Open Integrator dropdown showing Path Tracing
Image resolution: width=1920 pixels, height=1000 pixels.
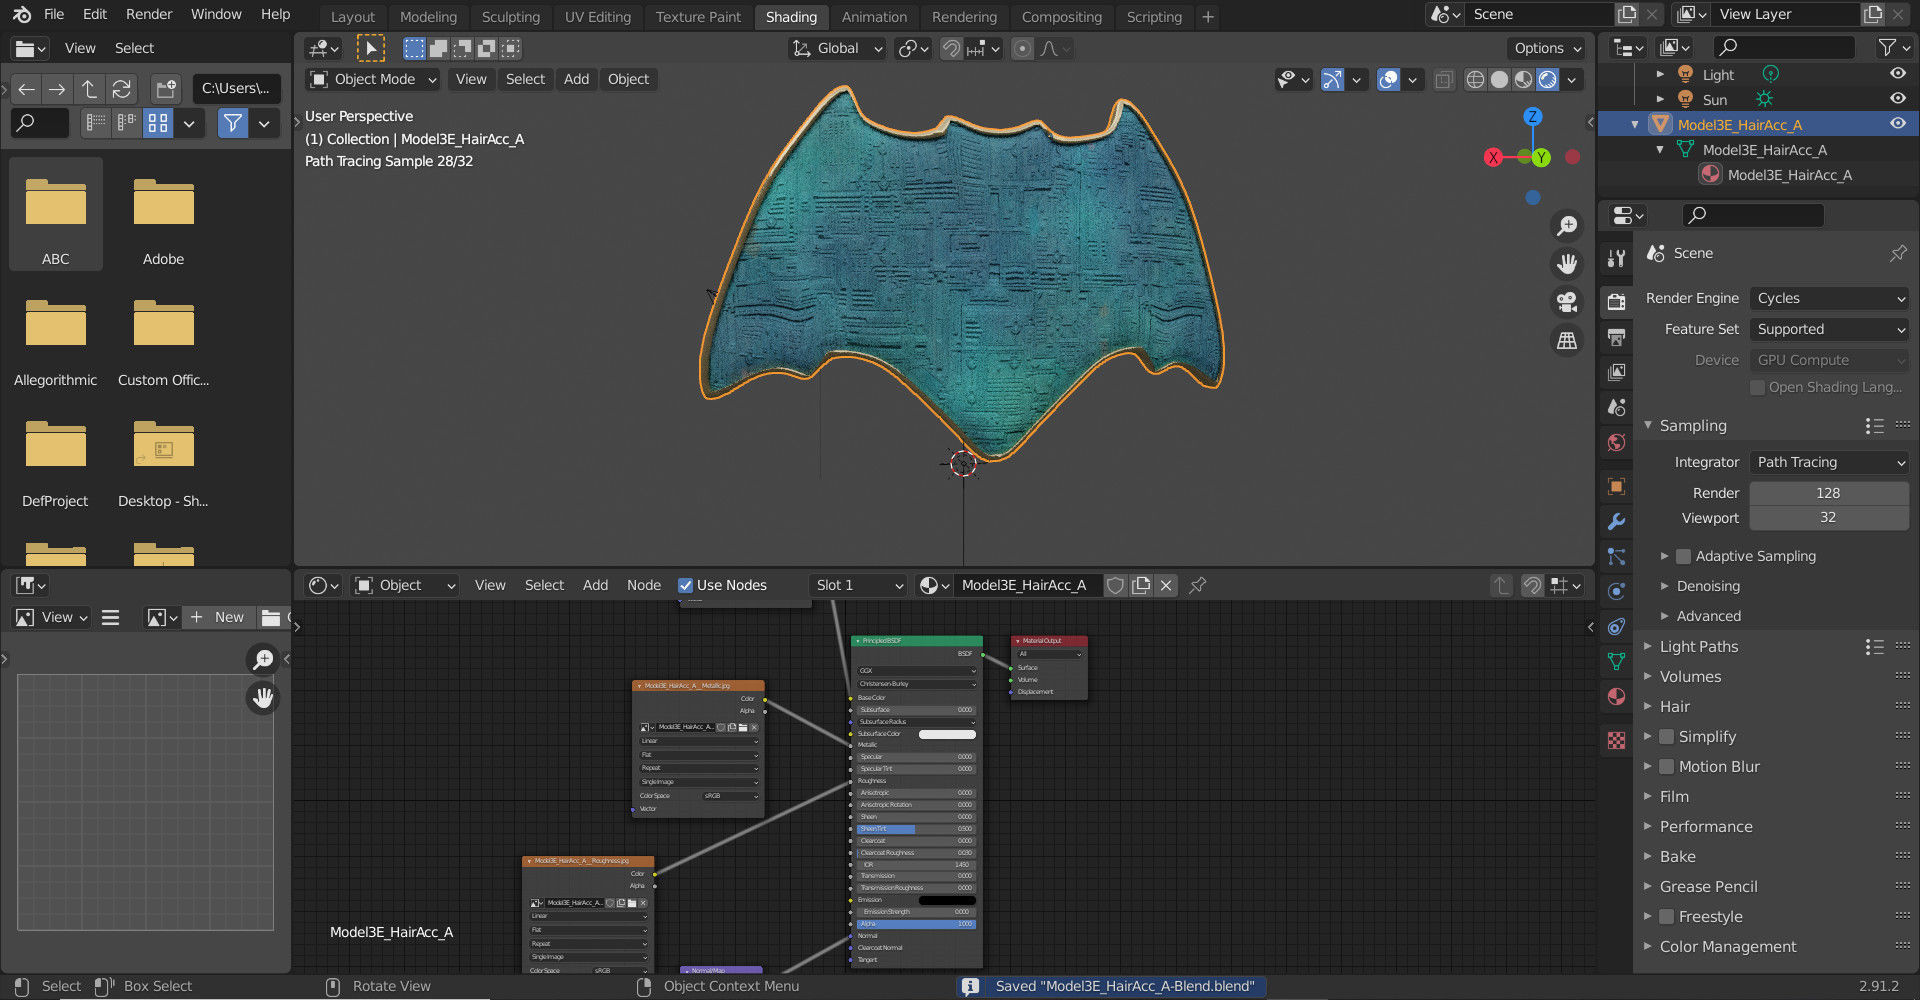[x=1829, y=462]
